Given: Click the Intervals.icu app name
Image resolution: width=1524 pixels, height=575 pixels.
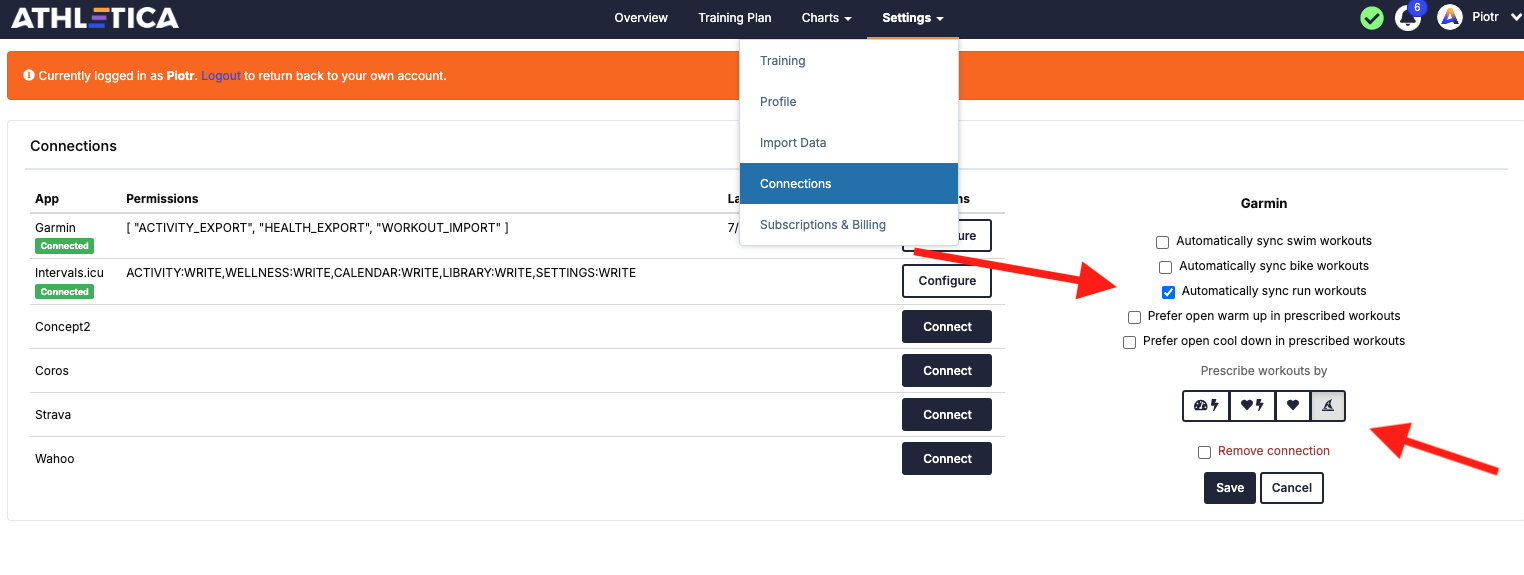Looking at the screenshot, I should (x=69, y=272).
